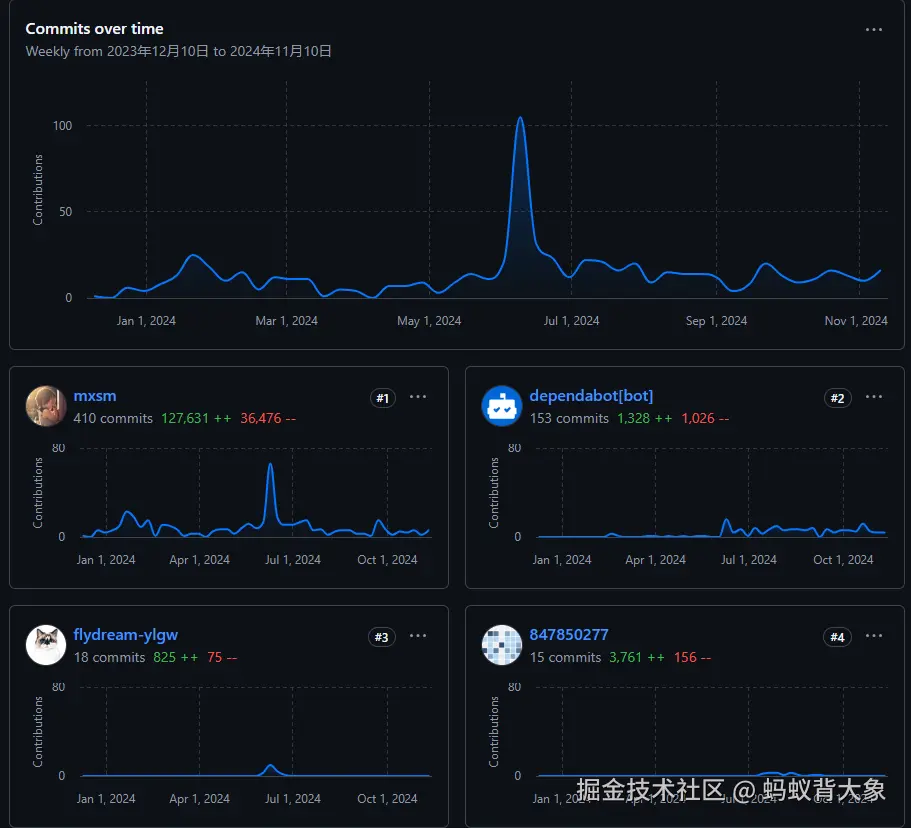Click the dependabot[bot] robot avatar

tap(501, 406)
